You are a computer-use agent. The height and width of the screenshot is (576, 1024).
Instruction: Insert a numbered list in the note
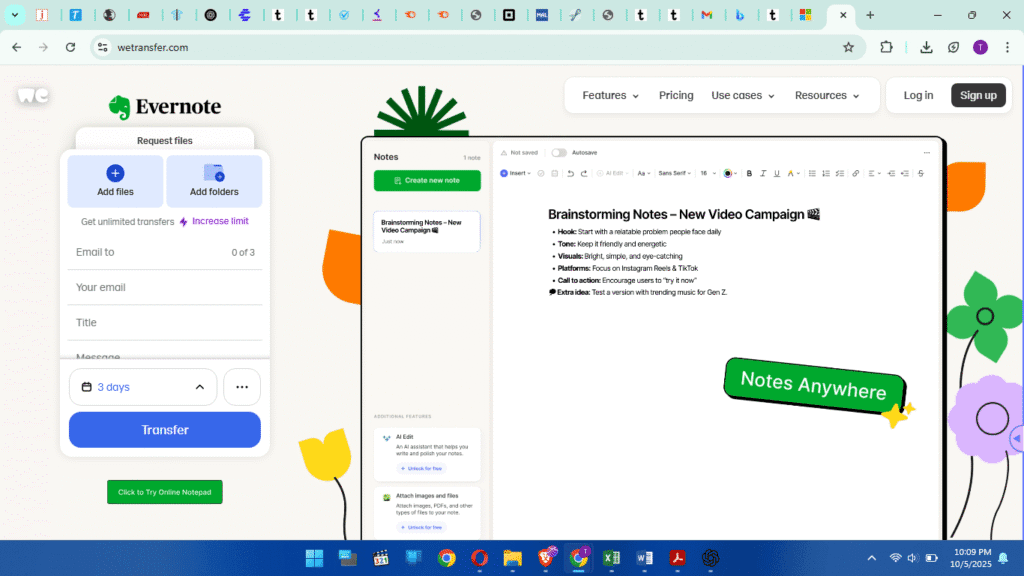(825, 174)
